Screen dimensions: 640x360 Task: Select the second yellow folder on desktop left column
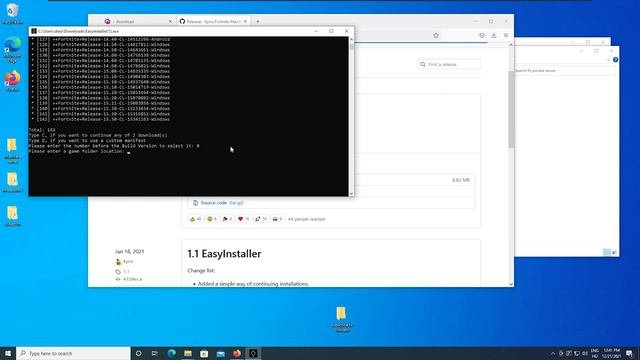(x=12, y=182)
